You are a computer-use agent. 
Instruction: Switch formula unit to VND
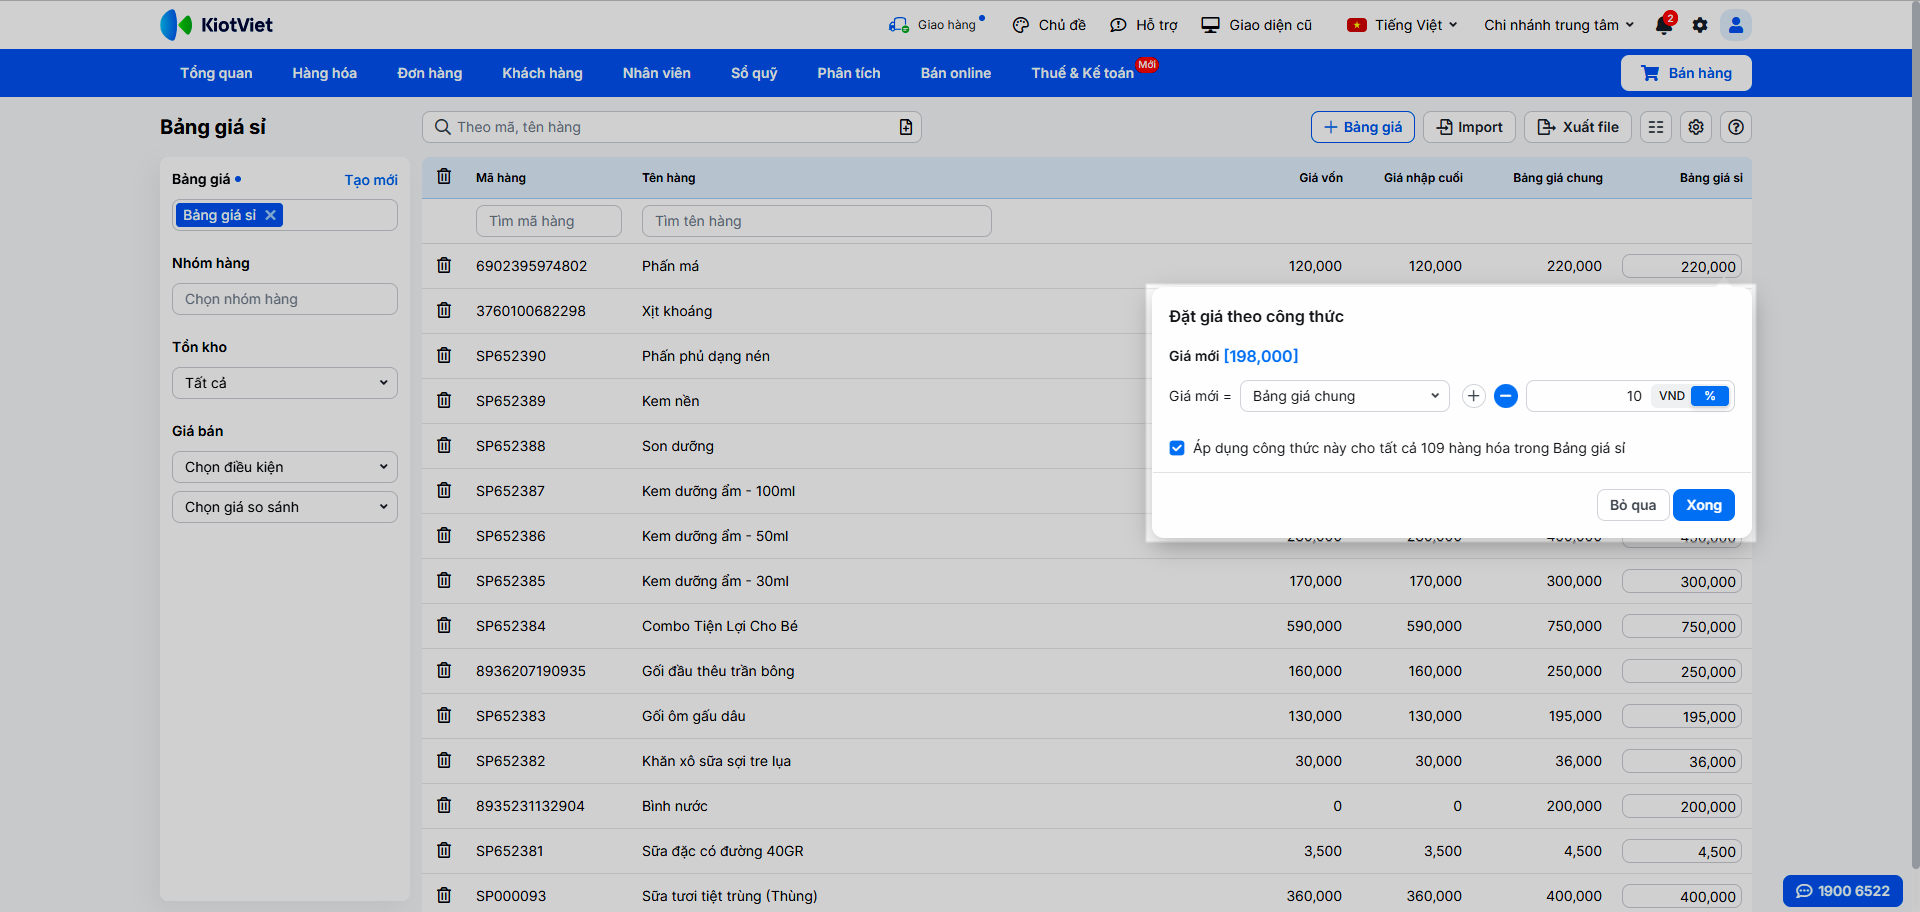(1671, 396)
